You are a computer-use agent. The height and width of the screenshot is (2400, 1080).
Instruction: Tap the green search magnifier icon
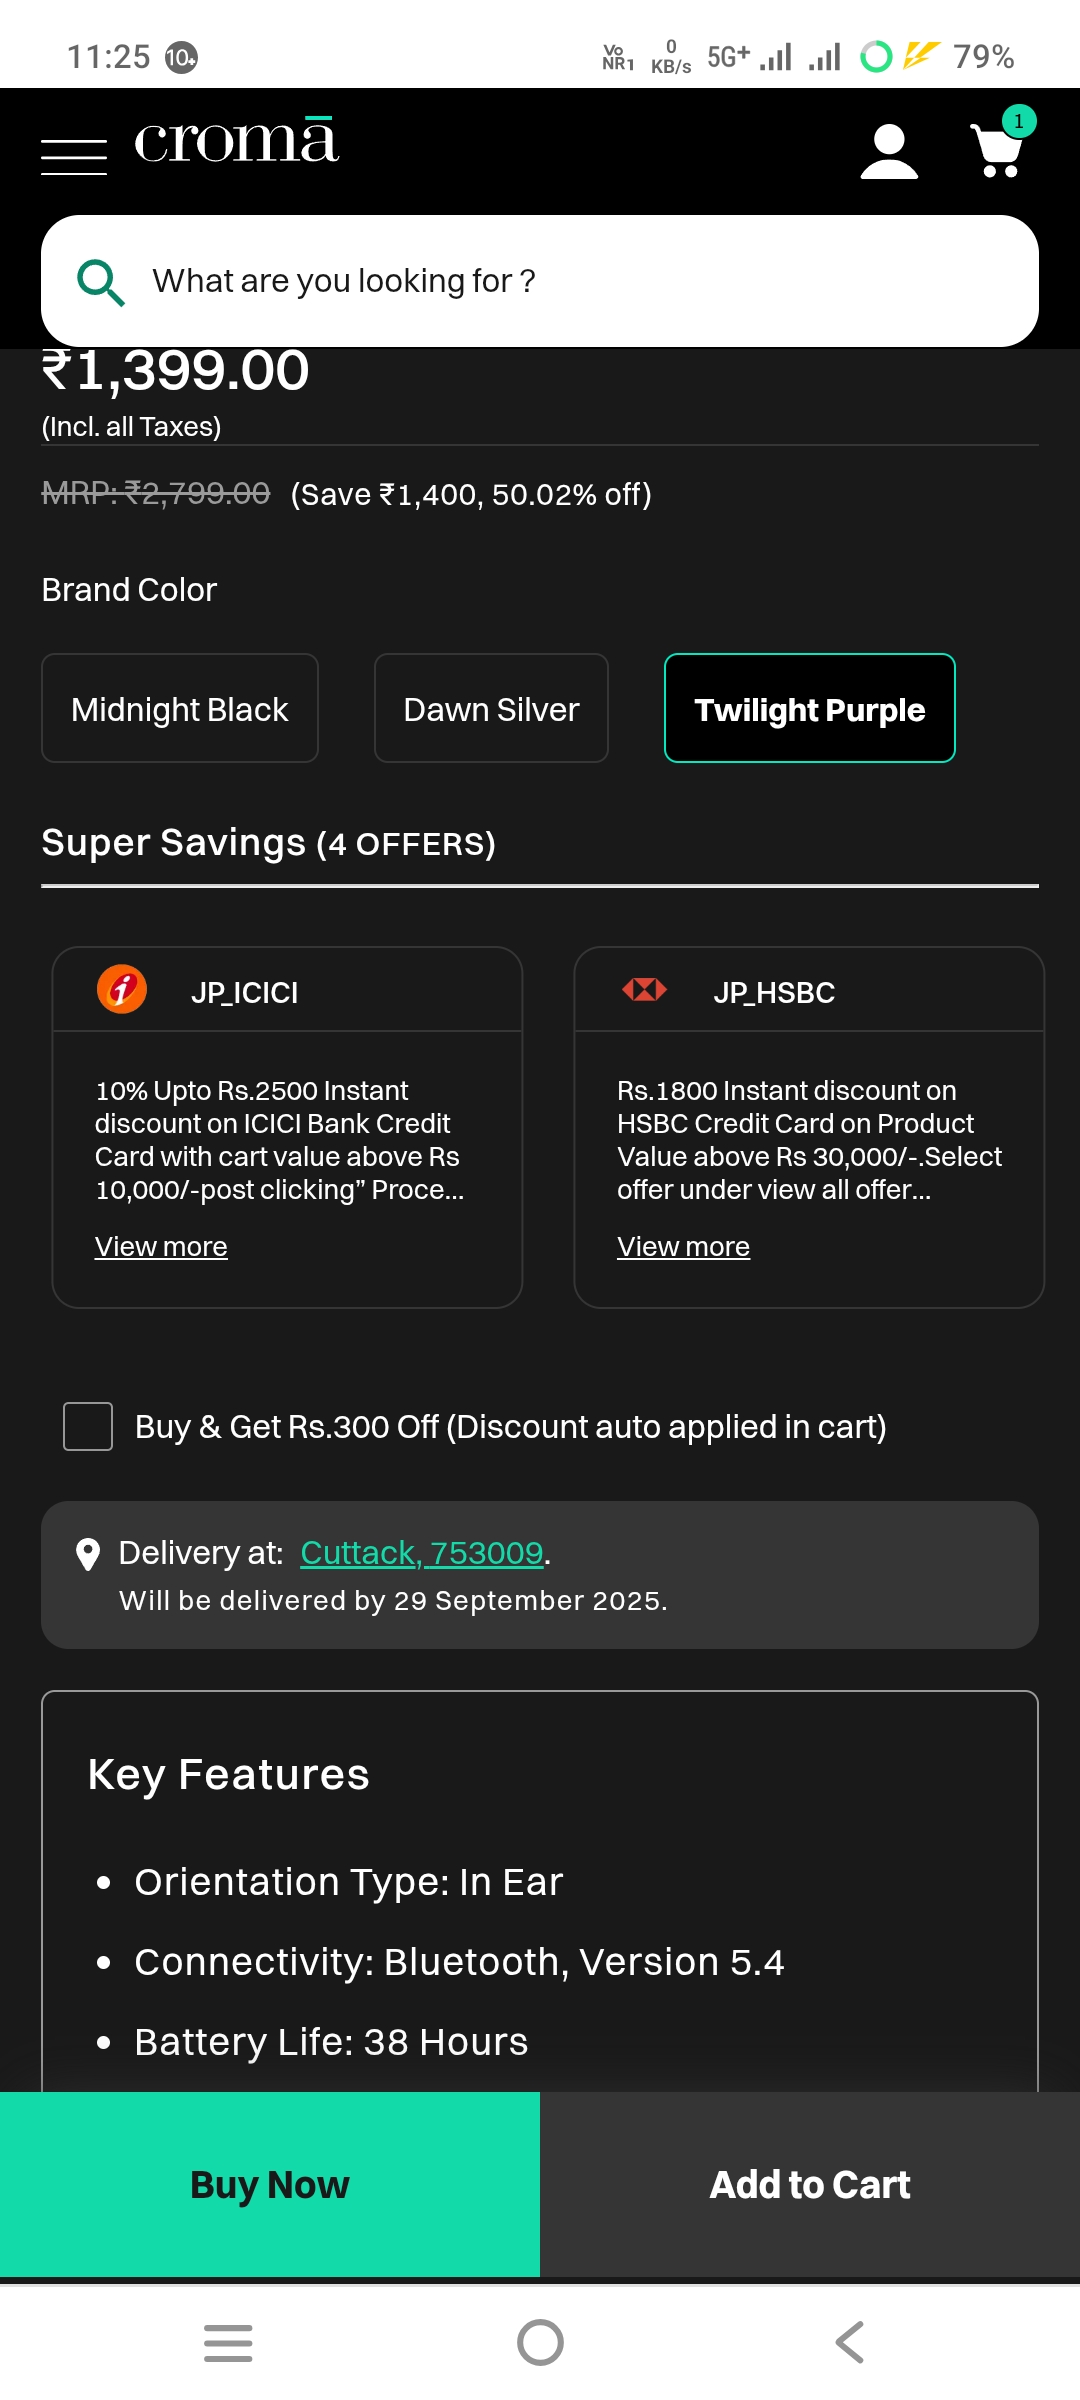tap(100, 282)
